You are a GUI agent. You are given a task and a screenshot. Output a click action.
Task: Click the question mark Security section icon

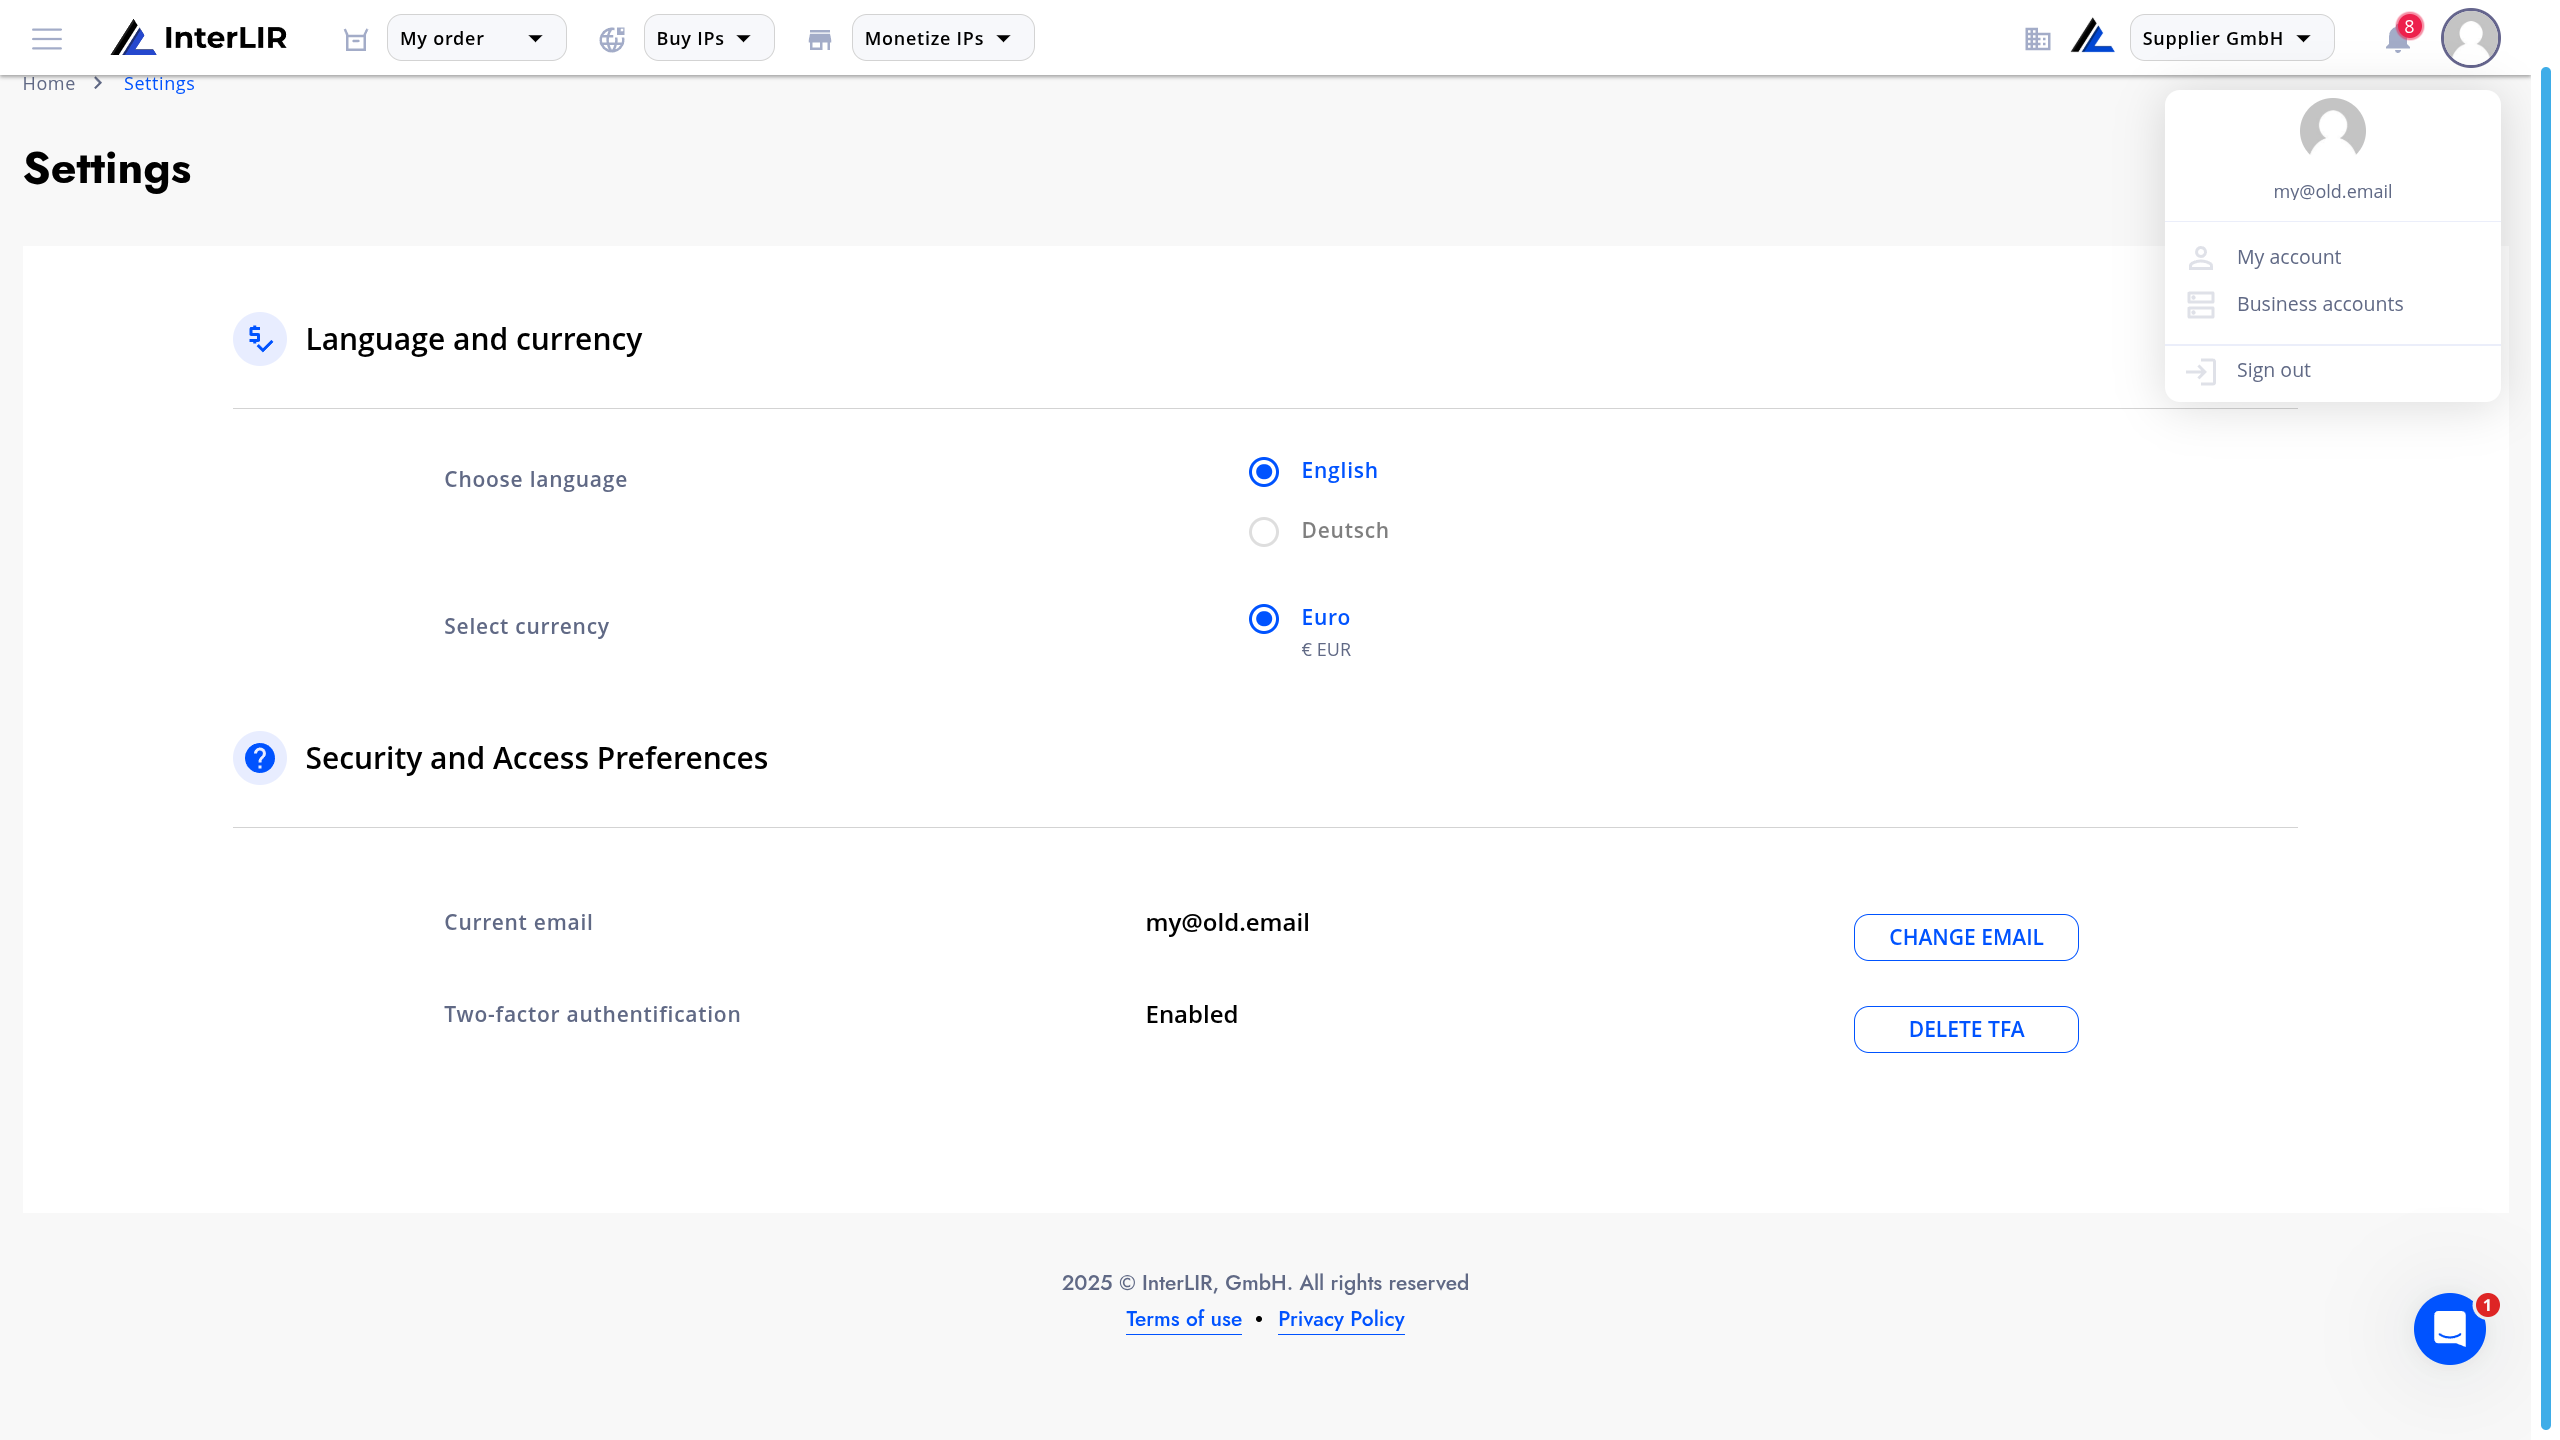(260, 758)
